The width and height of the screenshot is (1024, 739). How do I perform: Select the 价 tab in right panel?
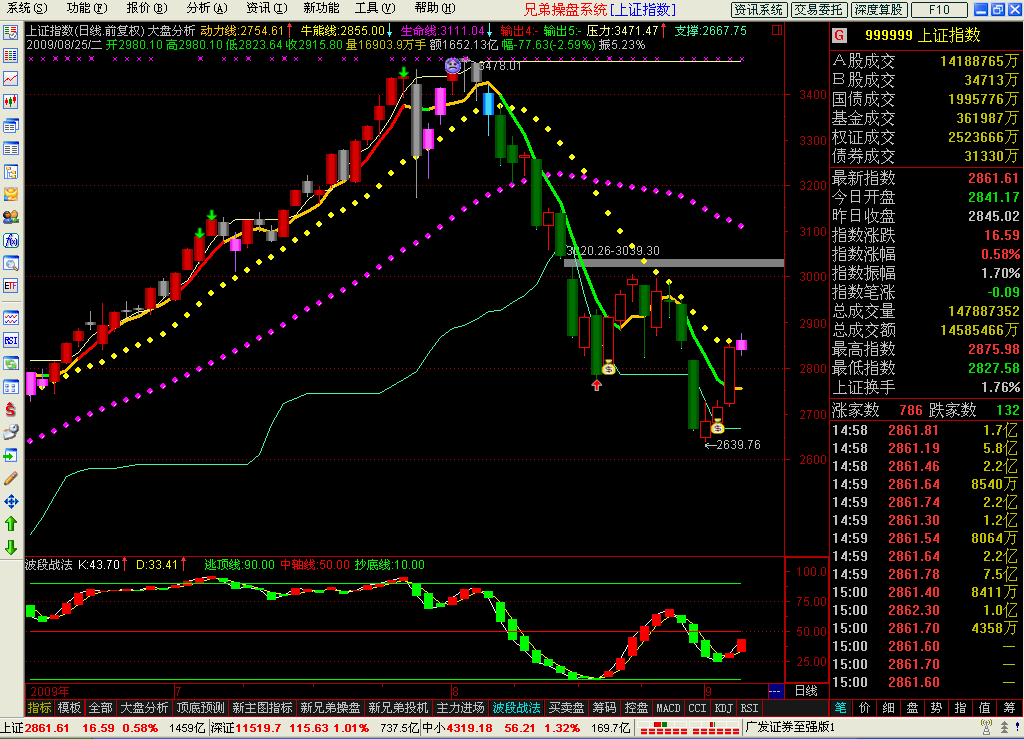865,708
